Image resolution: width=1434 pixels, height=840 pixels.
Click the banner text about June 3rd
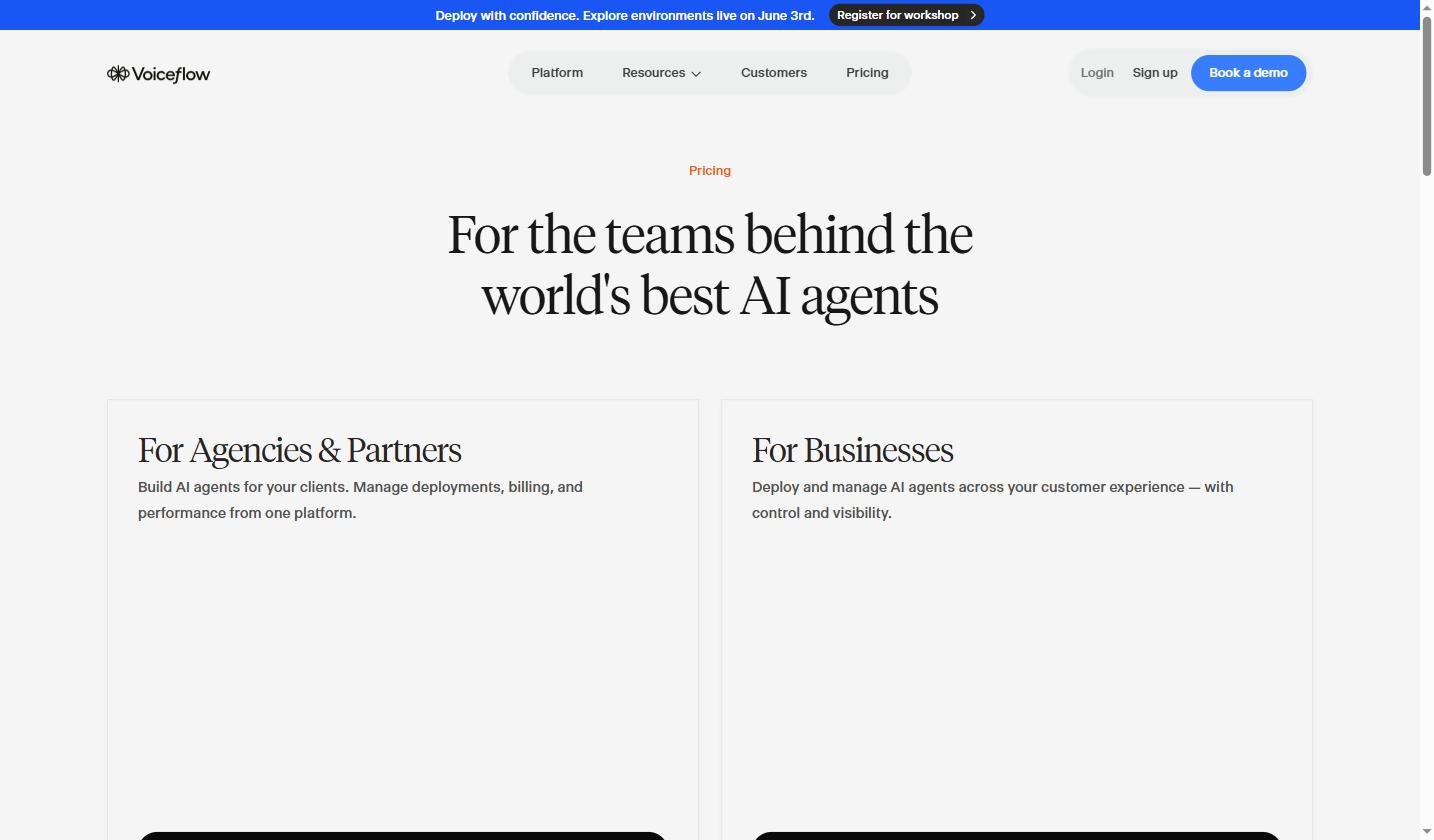pyautogui.click(x=625, y=15)
